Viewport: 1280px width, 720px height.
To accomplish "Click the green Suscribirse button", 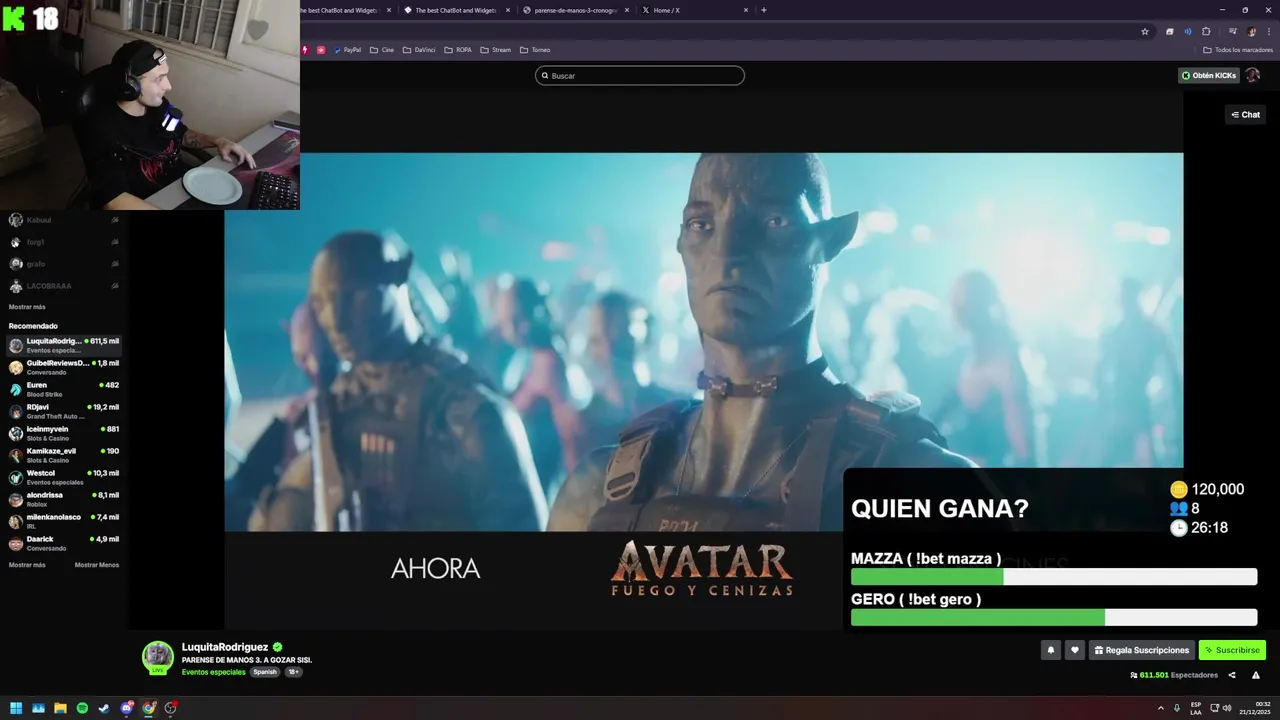I will coord(1232,650).
